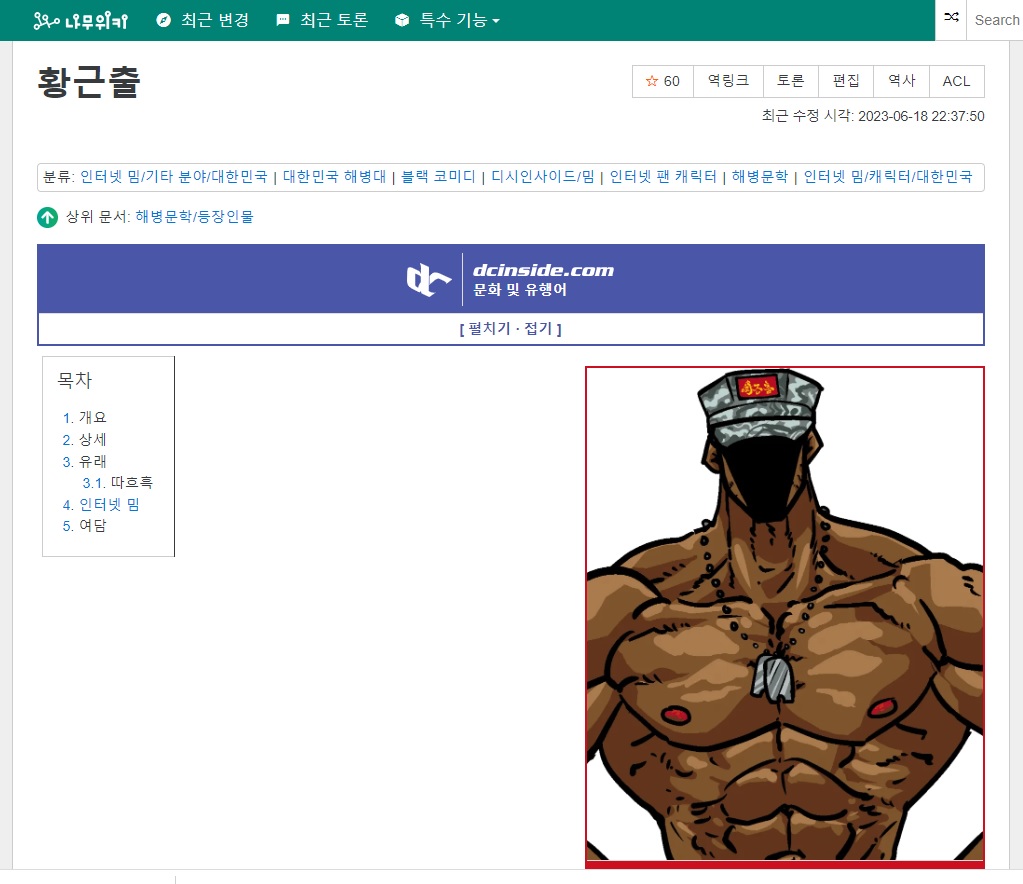Click the green up-arrow parent document icon
This screenshot has height=884, width=1023.
point(47,217)
